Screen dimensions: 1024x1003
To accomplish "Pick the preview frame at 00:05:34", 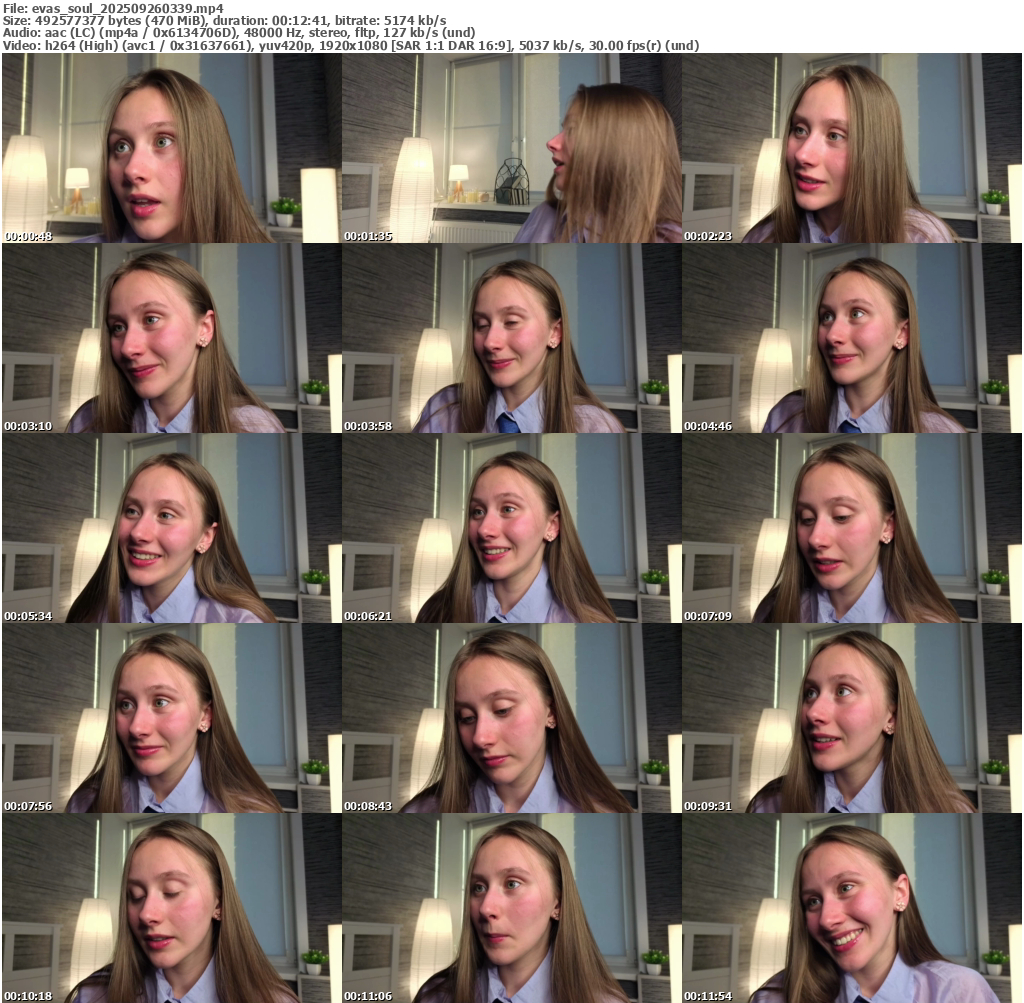I will coord(172,528).
